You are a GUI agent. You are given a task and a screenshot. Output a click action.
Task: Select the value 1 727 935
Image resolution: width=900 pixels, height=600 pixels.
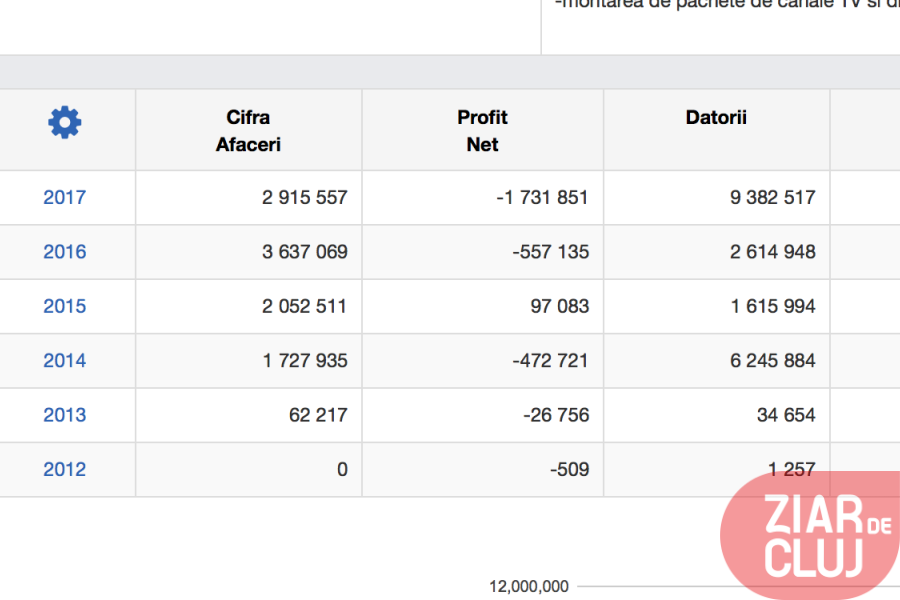click(x=305, y=361)
